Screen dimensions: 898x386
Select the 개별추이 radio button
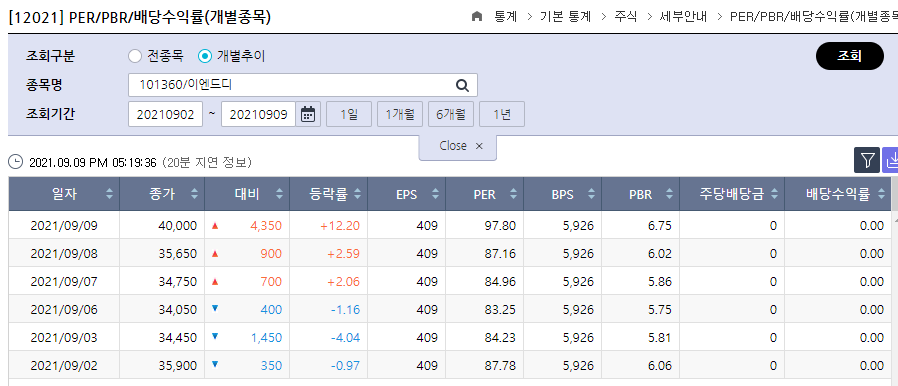pos(204,56)
